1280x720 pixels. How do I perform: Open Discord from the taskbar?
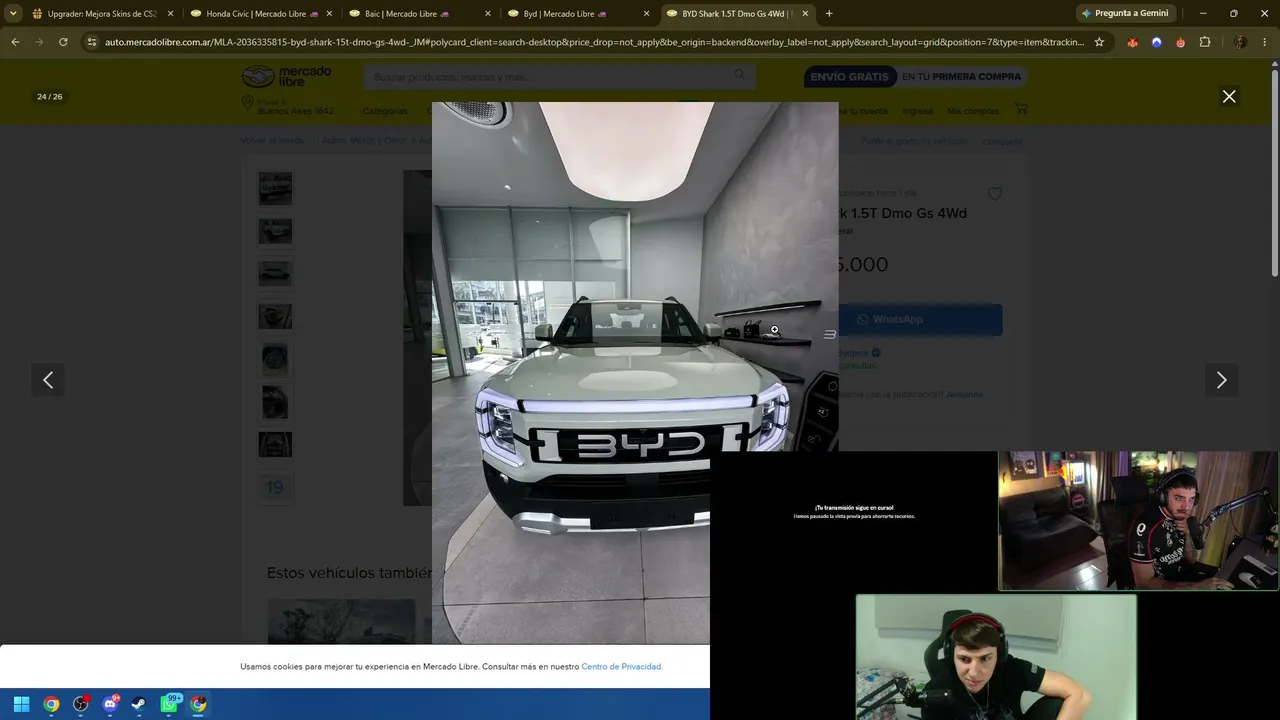(x=110, y=704)
